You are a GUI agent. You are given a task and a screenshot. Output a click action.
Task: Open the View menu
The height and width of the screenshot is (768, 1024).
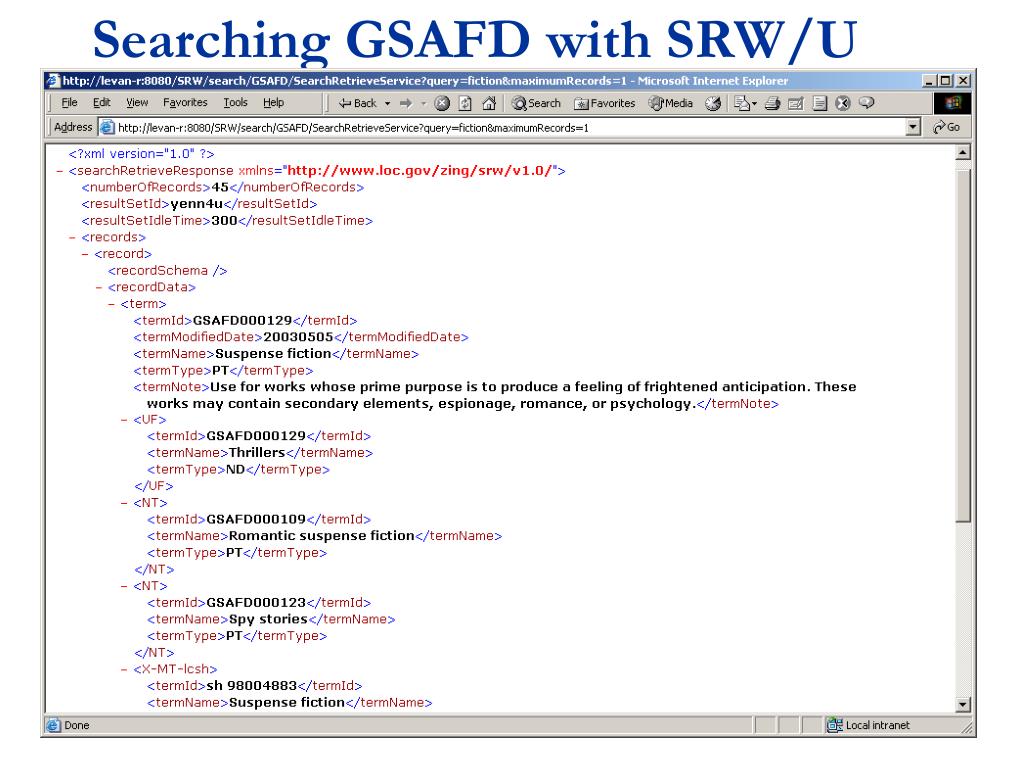point(137,103)
